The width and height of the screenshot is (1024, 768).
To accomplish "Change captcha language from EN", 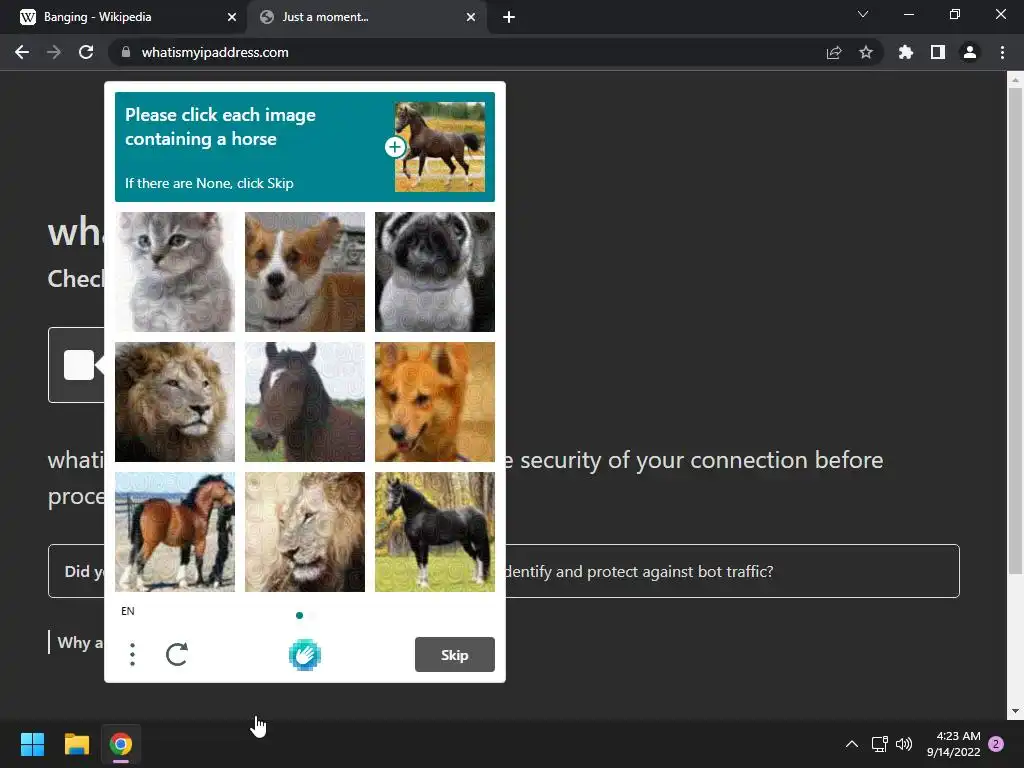I will (x=127, y=611).
